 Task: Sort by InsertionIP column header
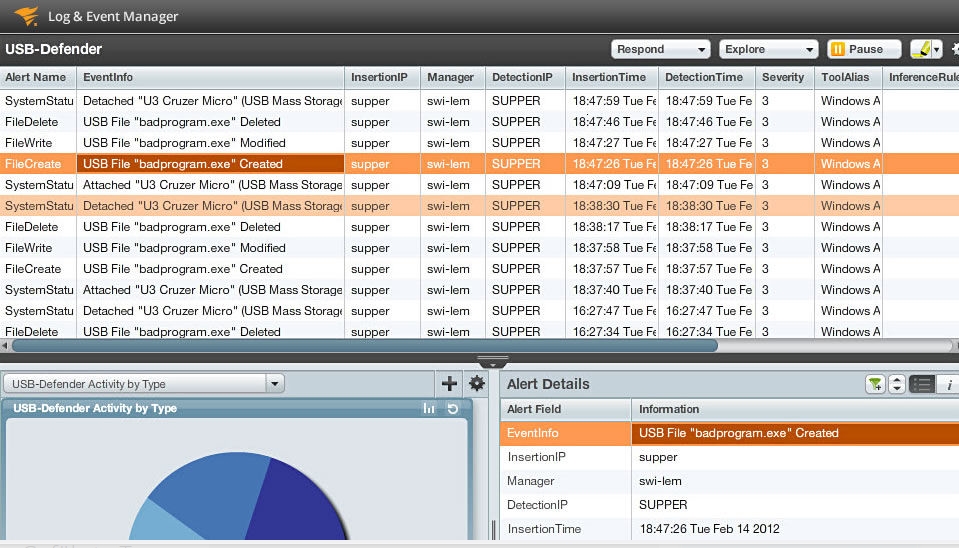[x=382, y=77]
